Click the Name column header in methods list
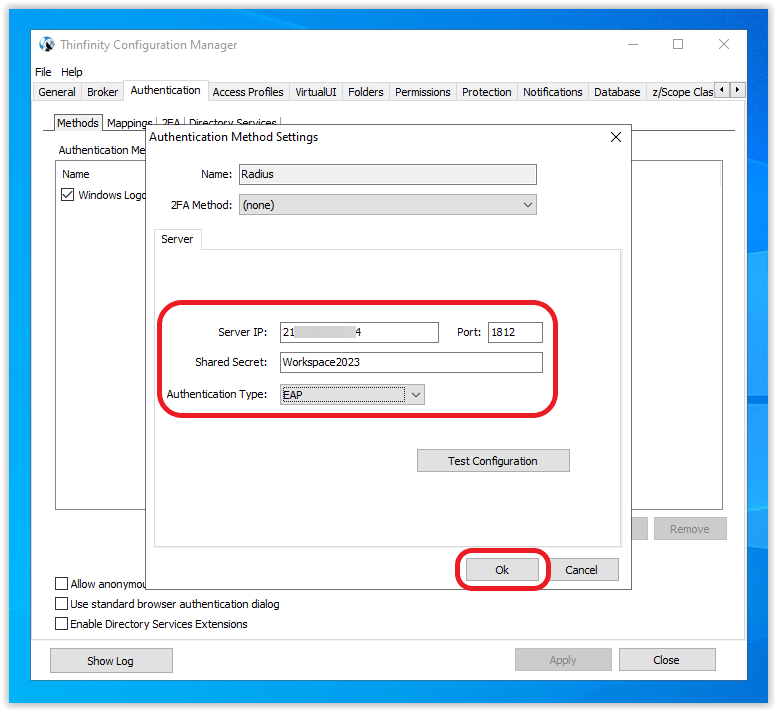776x711 pixels. point(76,174)
